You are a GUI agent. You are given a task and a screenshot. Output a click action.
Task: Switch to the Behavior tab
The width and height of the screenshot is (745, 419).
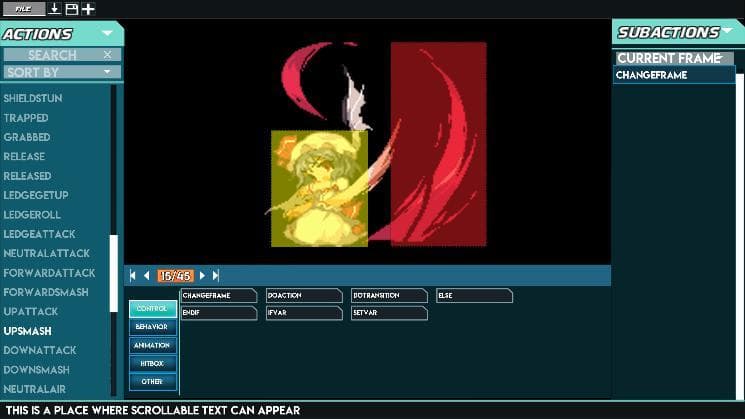pyautogui.click(x=153, y=327)
